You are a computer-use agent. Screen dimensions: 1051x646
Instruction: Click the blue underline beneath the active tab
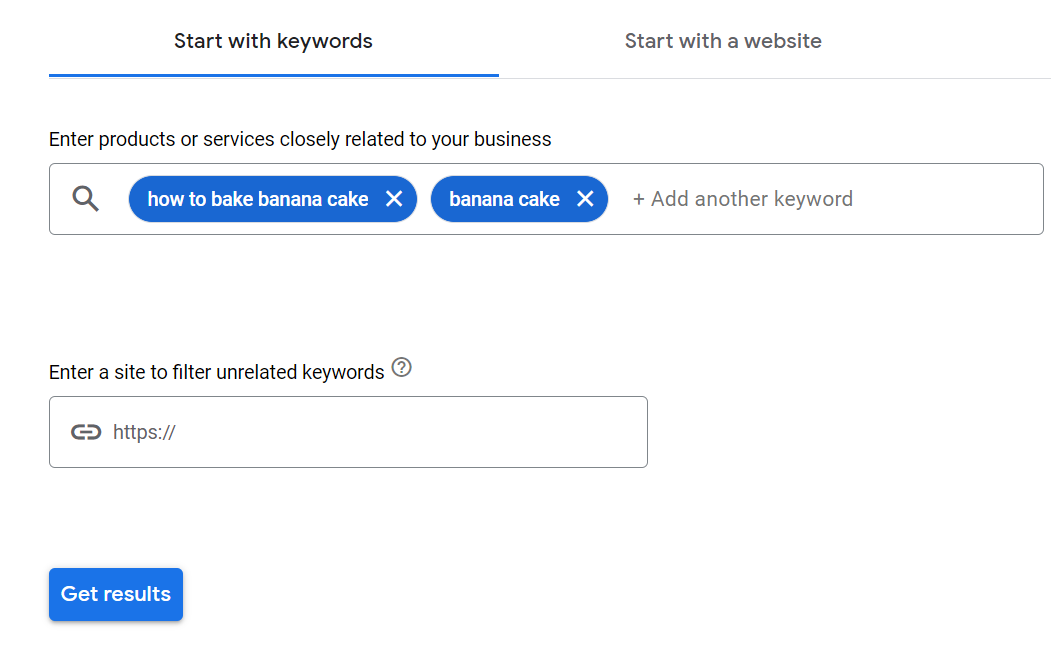tap(273, 75)
